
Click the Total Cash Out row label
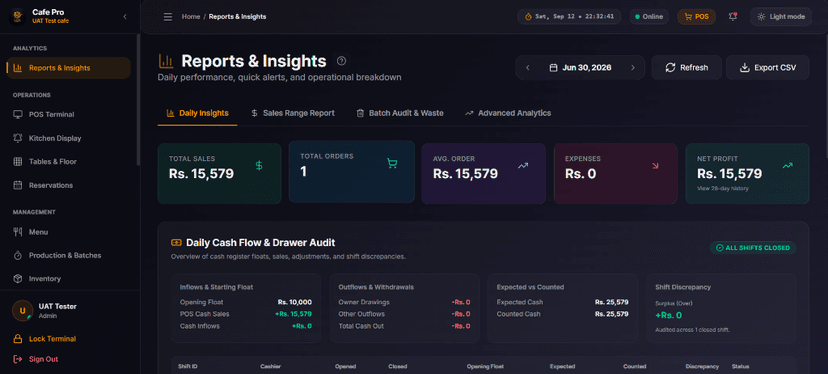pos(361,326)
